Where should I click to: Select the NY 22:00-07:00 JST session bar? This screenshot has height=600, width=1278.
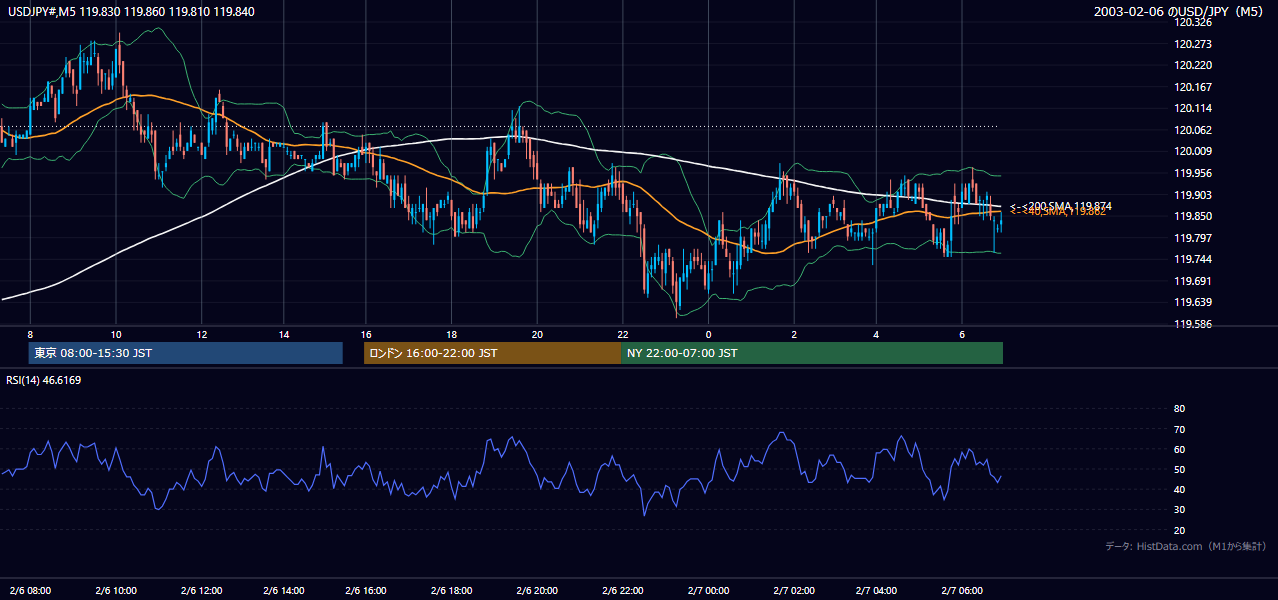click(812, 353)
